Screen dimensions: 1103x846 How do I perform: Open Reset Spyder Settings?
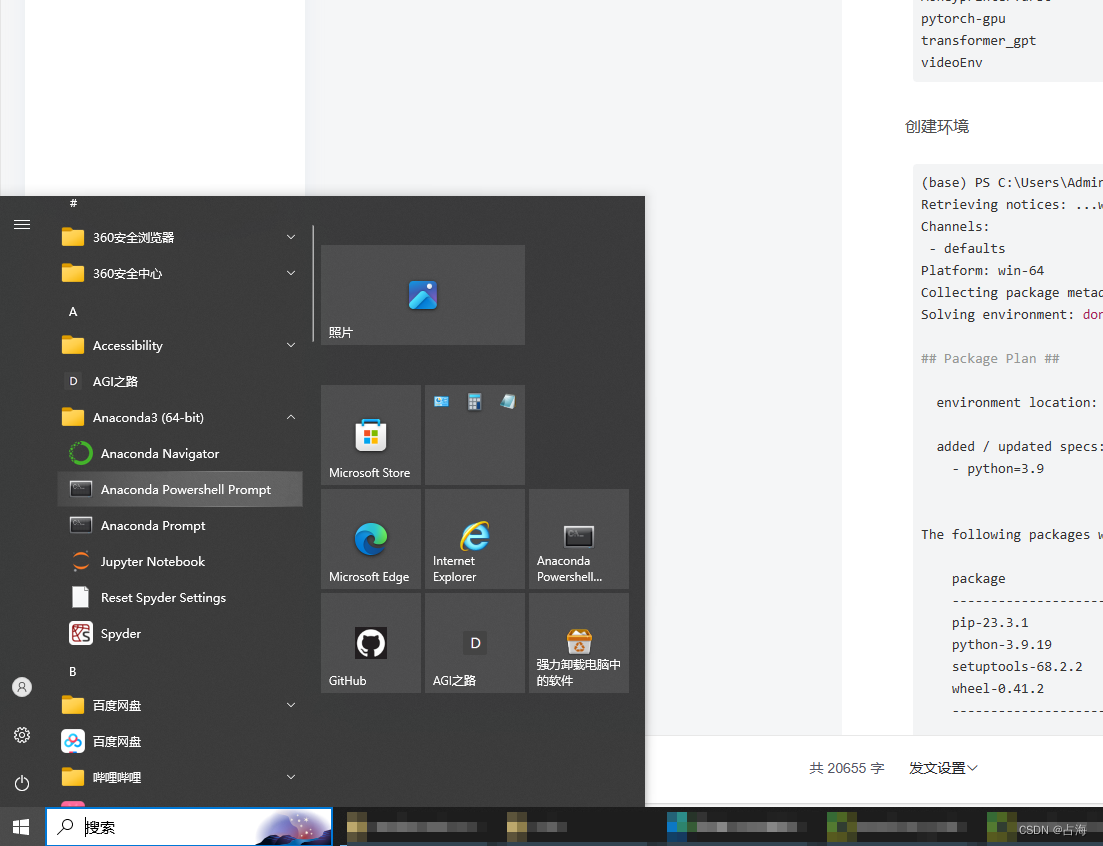point(180,597)
